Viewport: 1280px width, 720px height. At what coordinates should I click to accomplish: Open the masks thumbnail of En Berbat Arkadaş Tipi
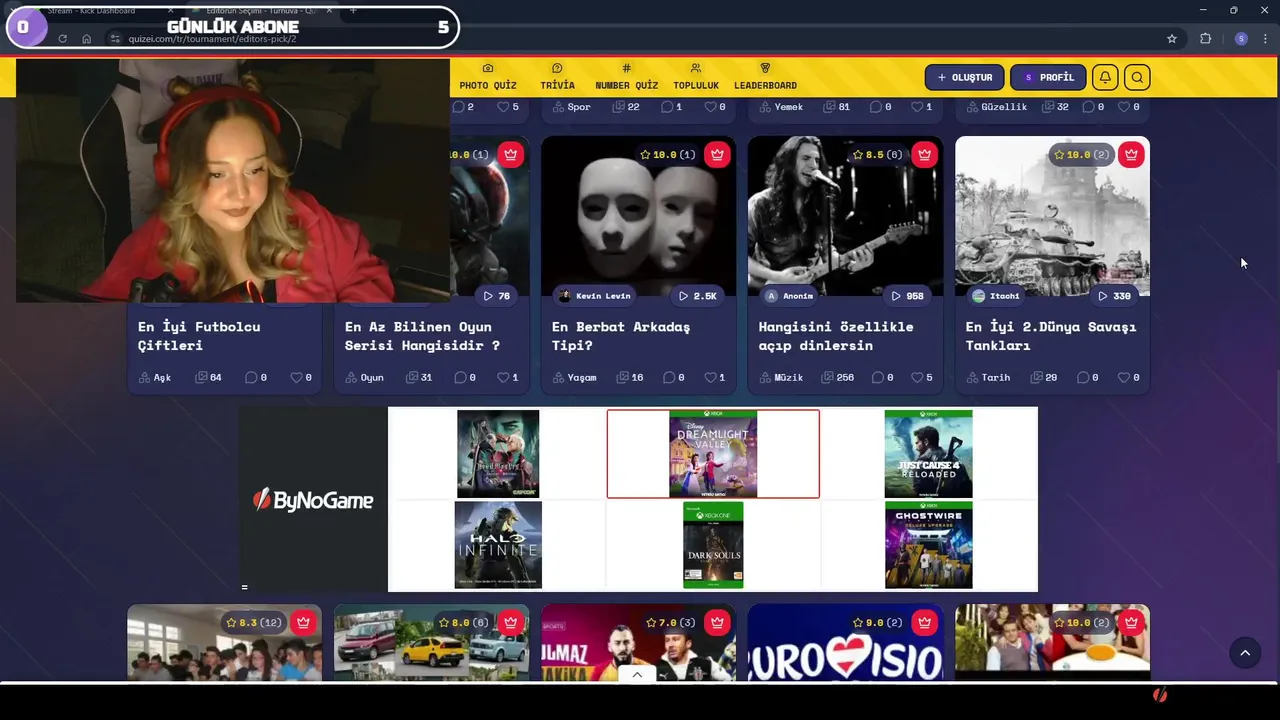point(638,216)
